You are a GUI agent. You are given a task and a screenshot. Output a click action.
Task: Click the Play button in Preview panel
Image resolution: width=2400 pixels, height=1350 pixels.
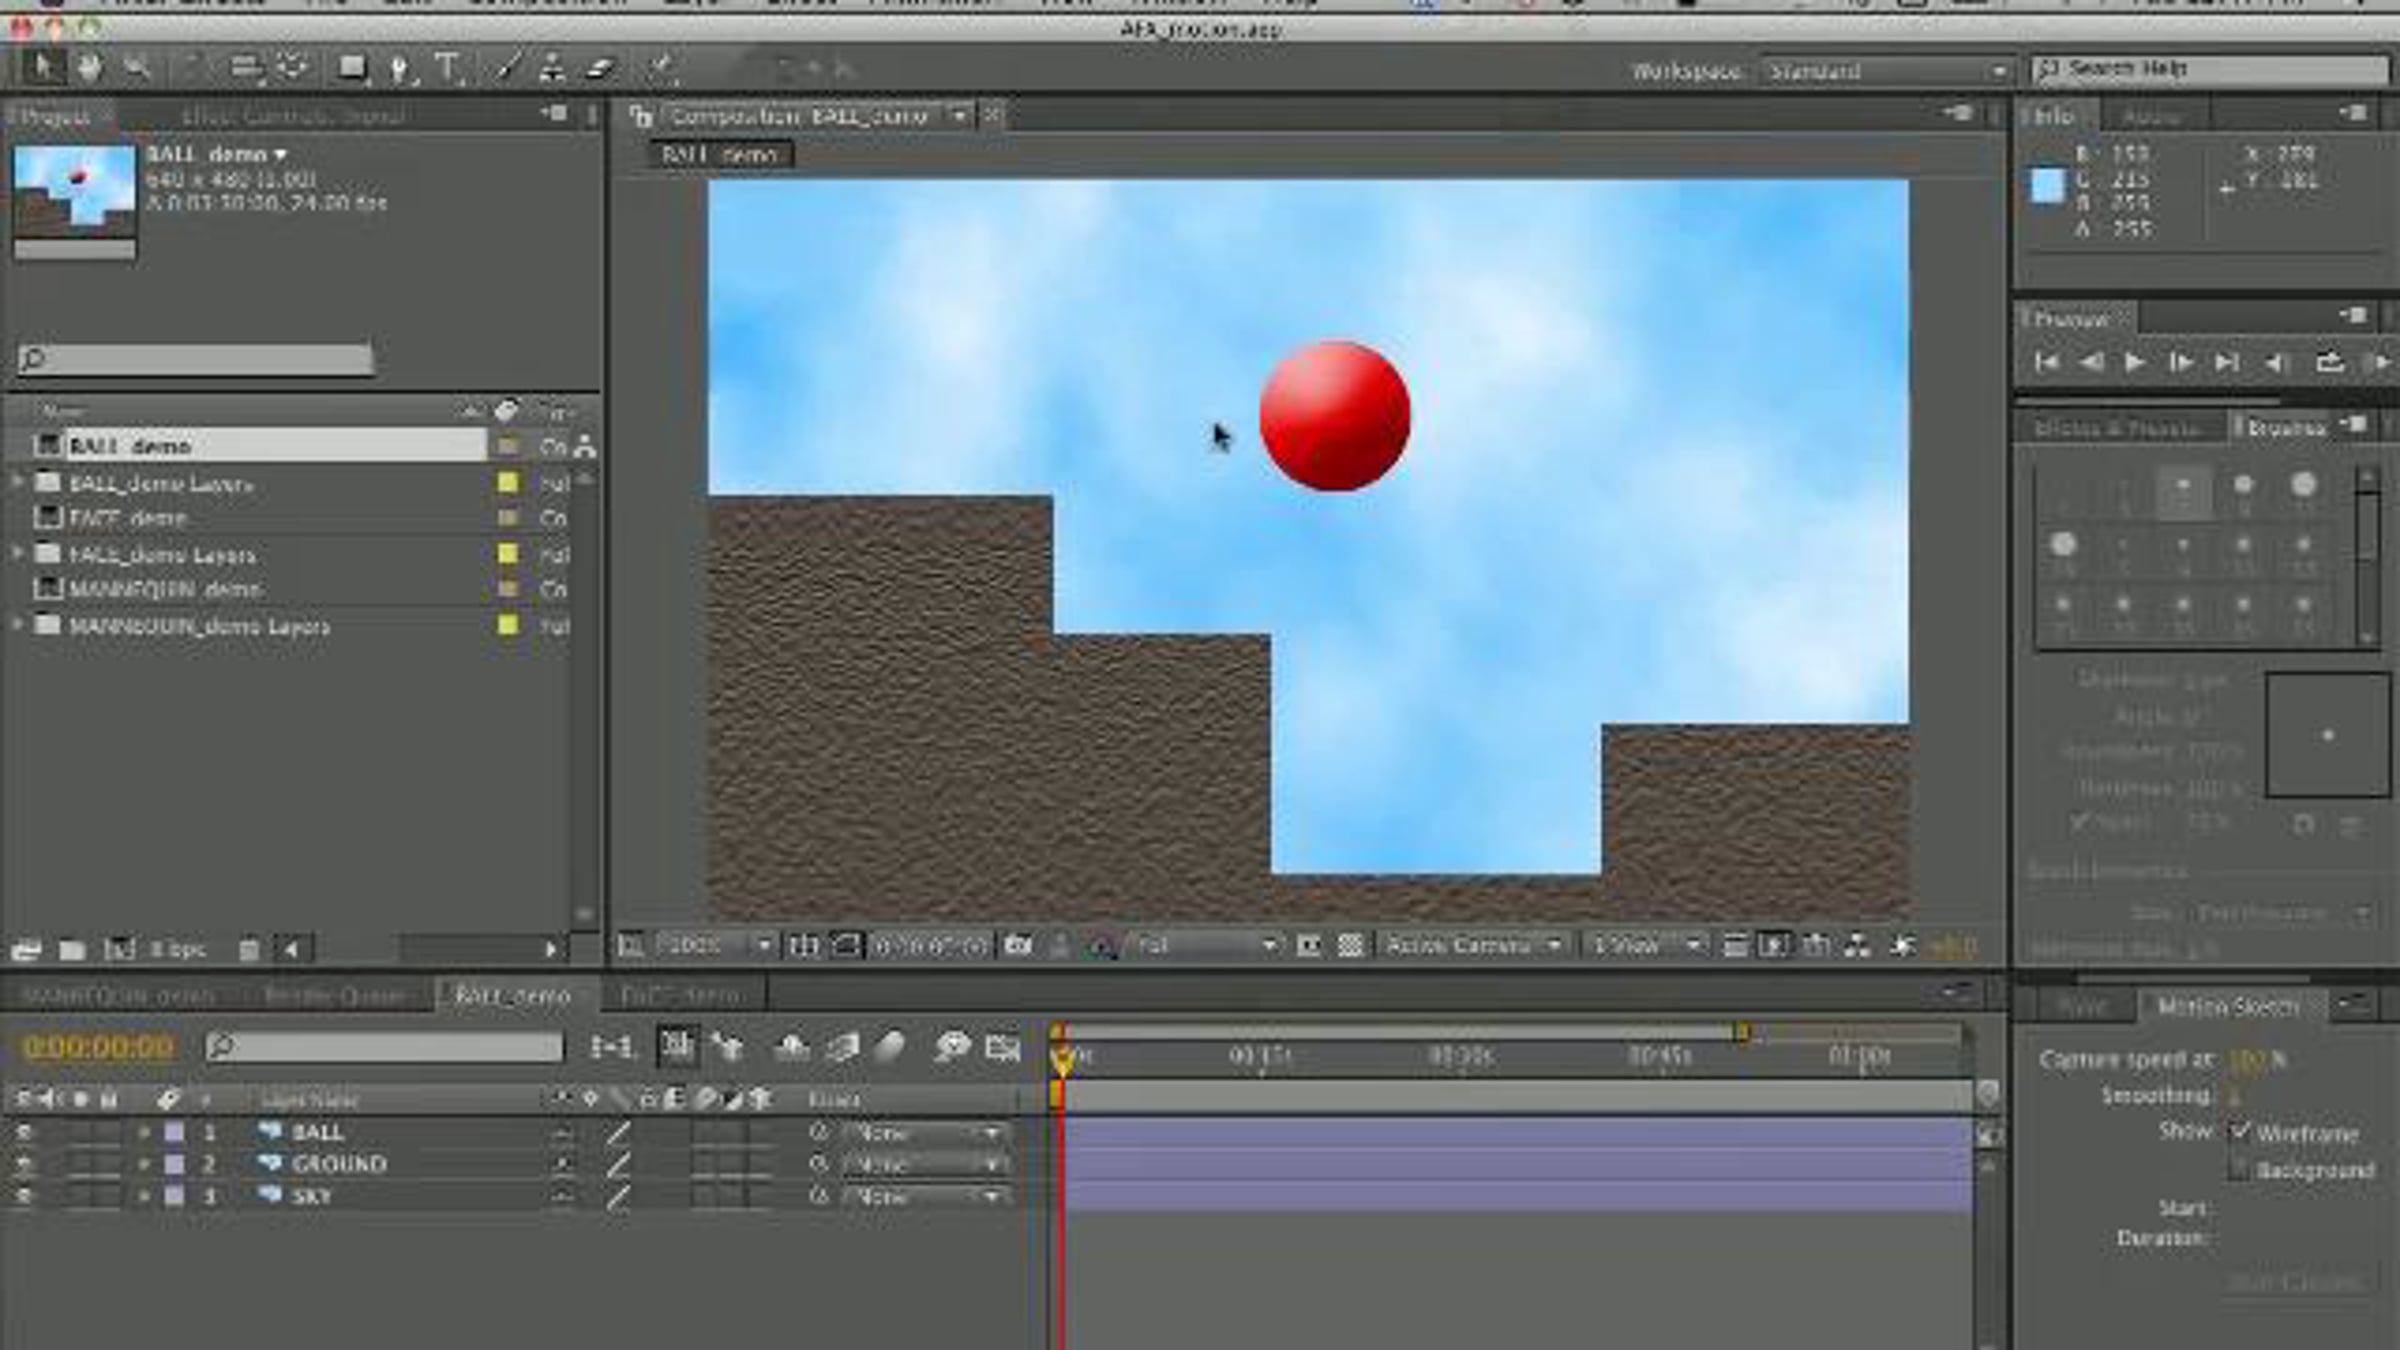point(2134,362)
